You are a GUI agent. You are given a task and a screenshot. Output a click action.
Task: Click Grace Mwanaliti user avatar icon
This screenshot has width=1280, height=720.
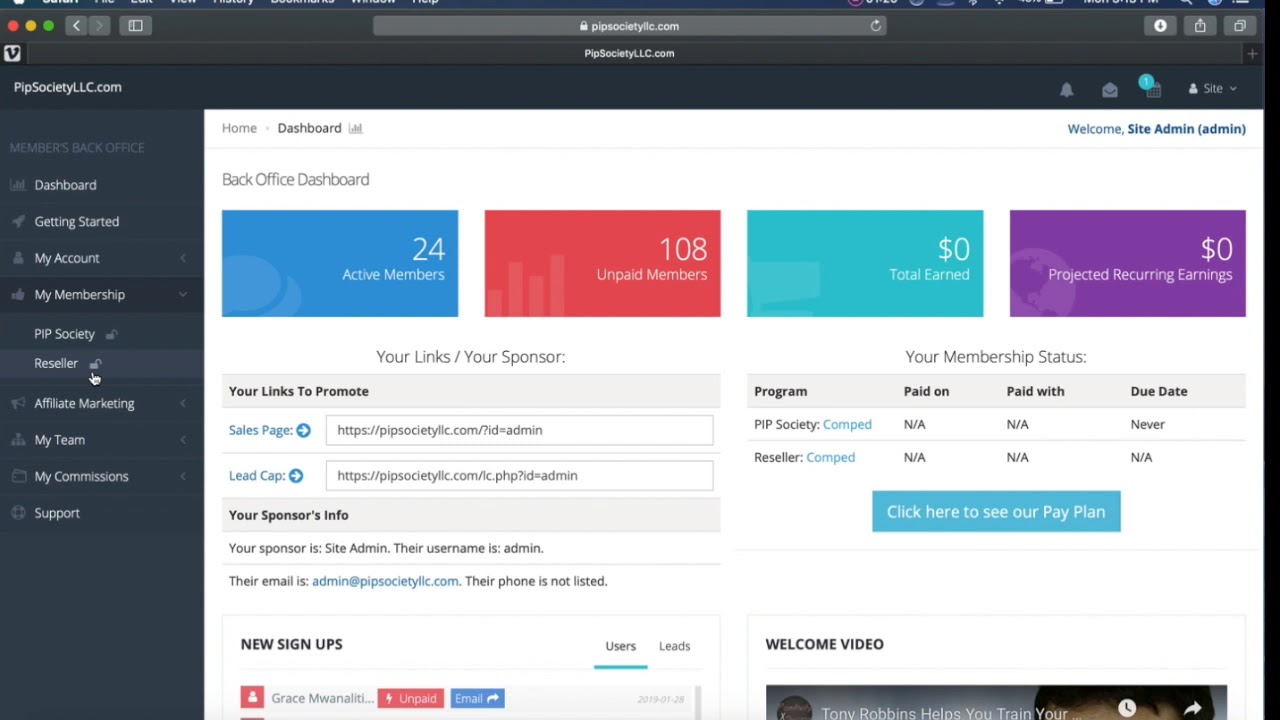[252, 698]
